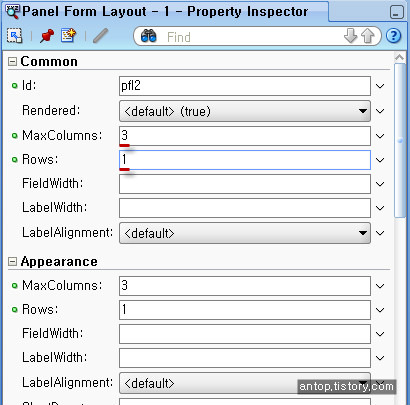Click the Appearance Rows input field

(245, 310)
